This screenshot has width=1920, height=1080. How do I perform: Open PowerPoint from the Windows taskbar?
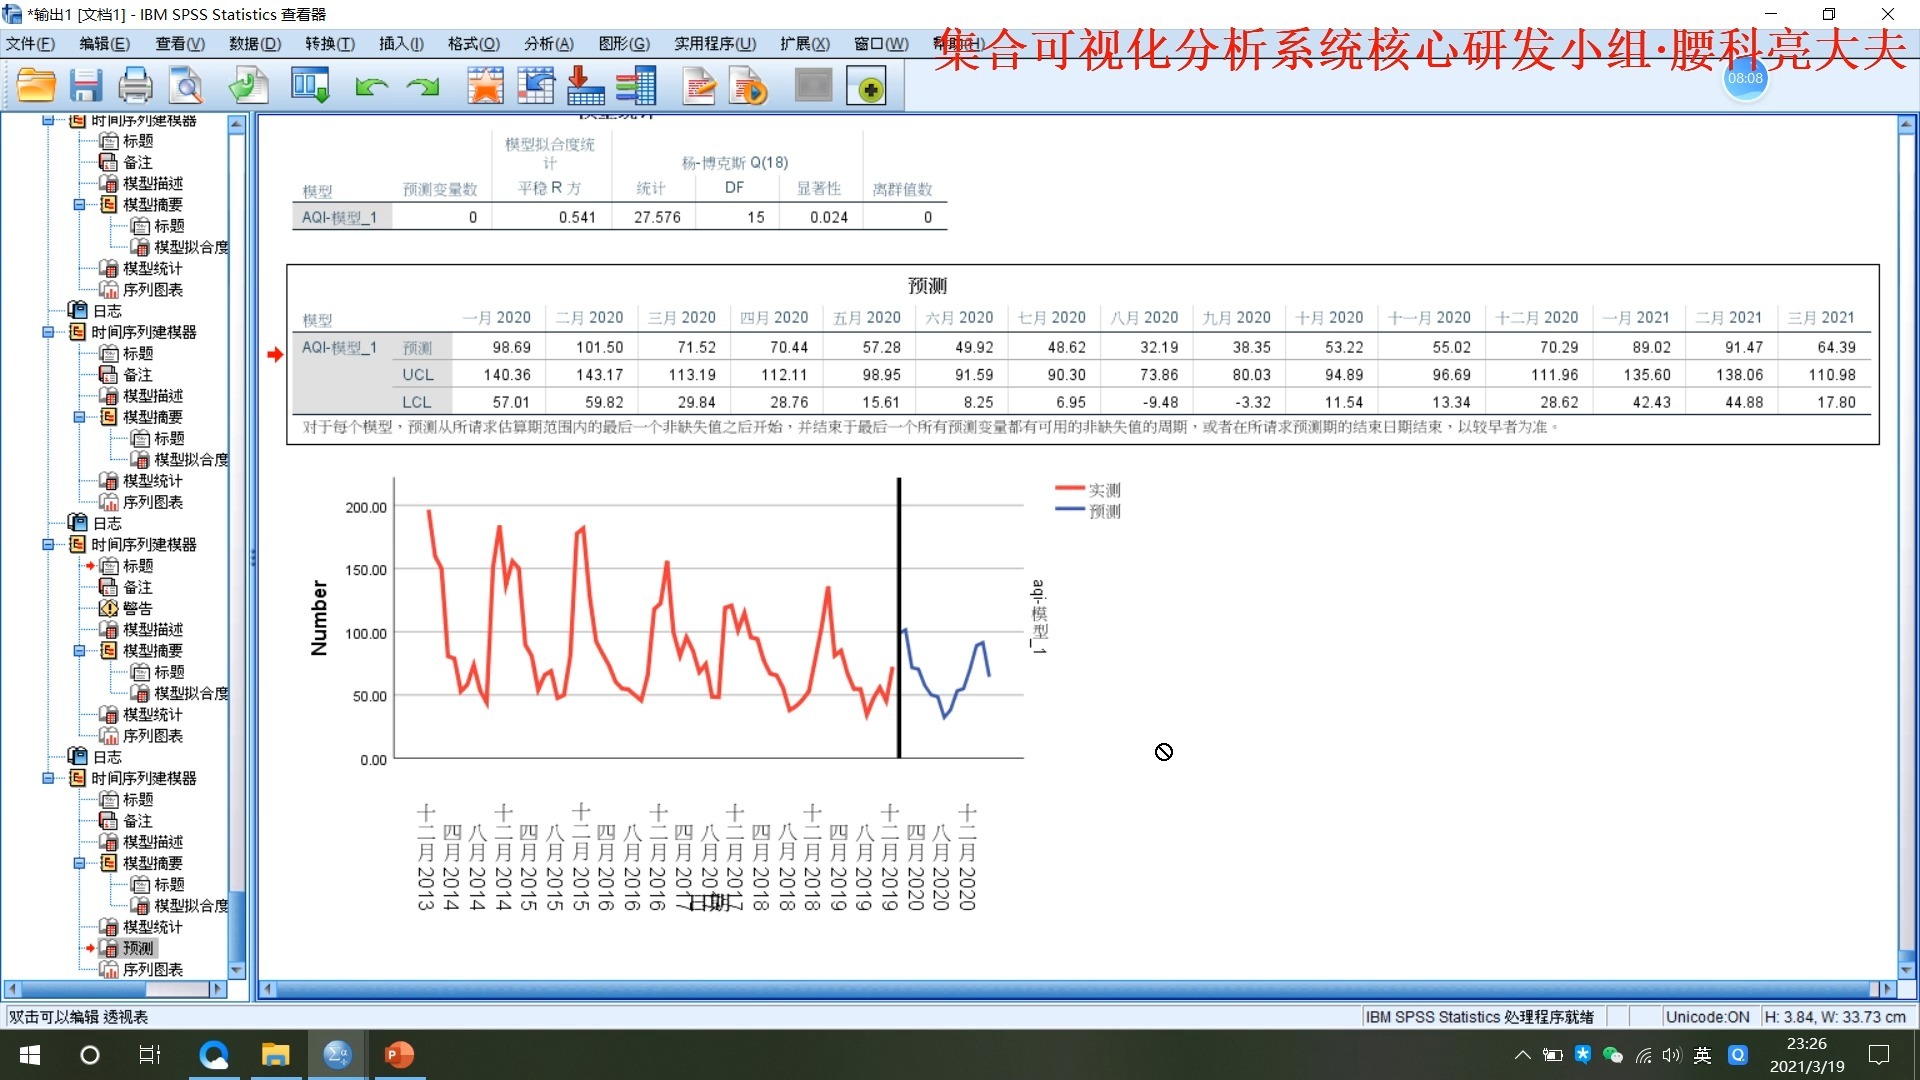tap(399, 1055)
